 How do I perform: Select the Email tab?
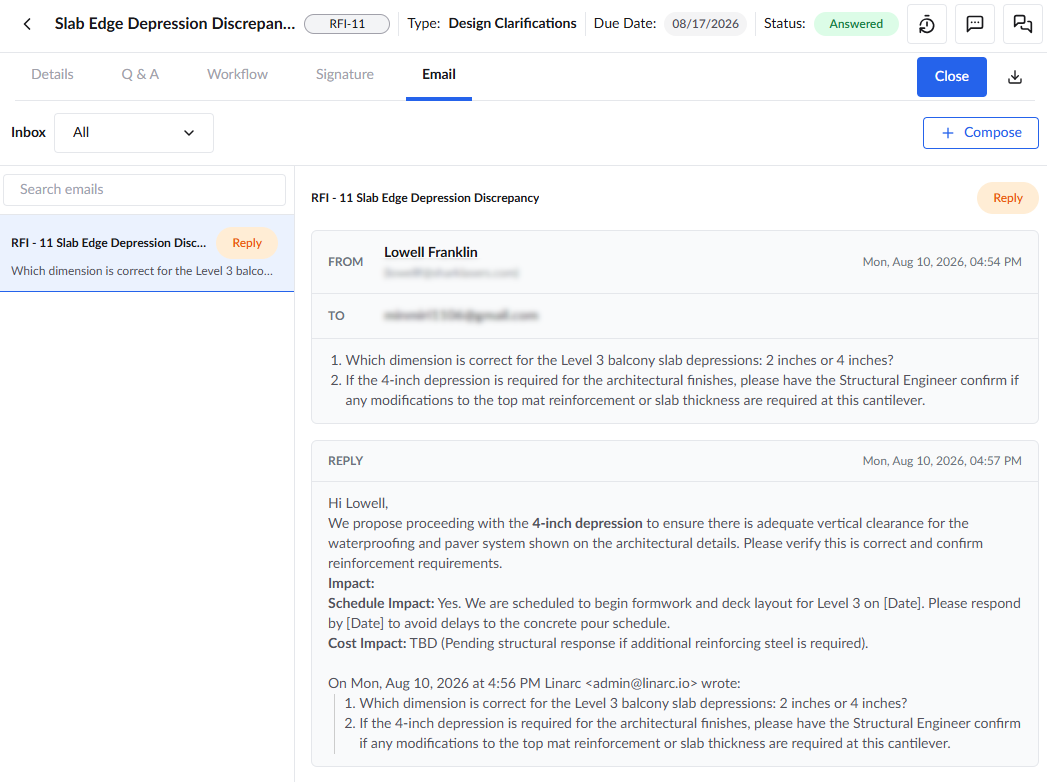pos(439,74)
